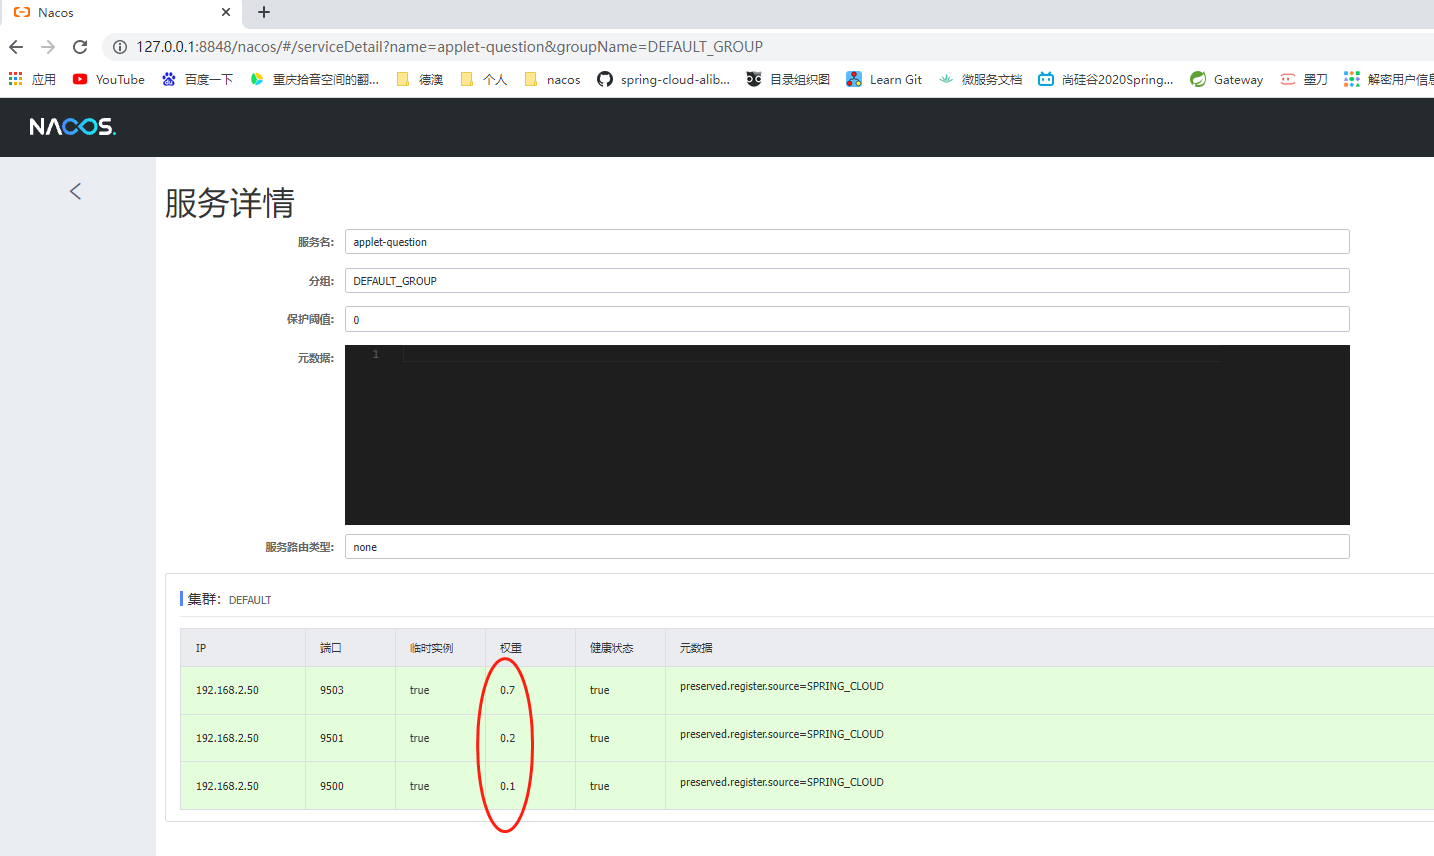Open the 微服务文档 bookmark
Image resolution: width=1434 pixels, height=856 pixels.
980,79
